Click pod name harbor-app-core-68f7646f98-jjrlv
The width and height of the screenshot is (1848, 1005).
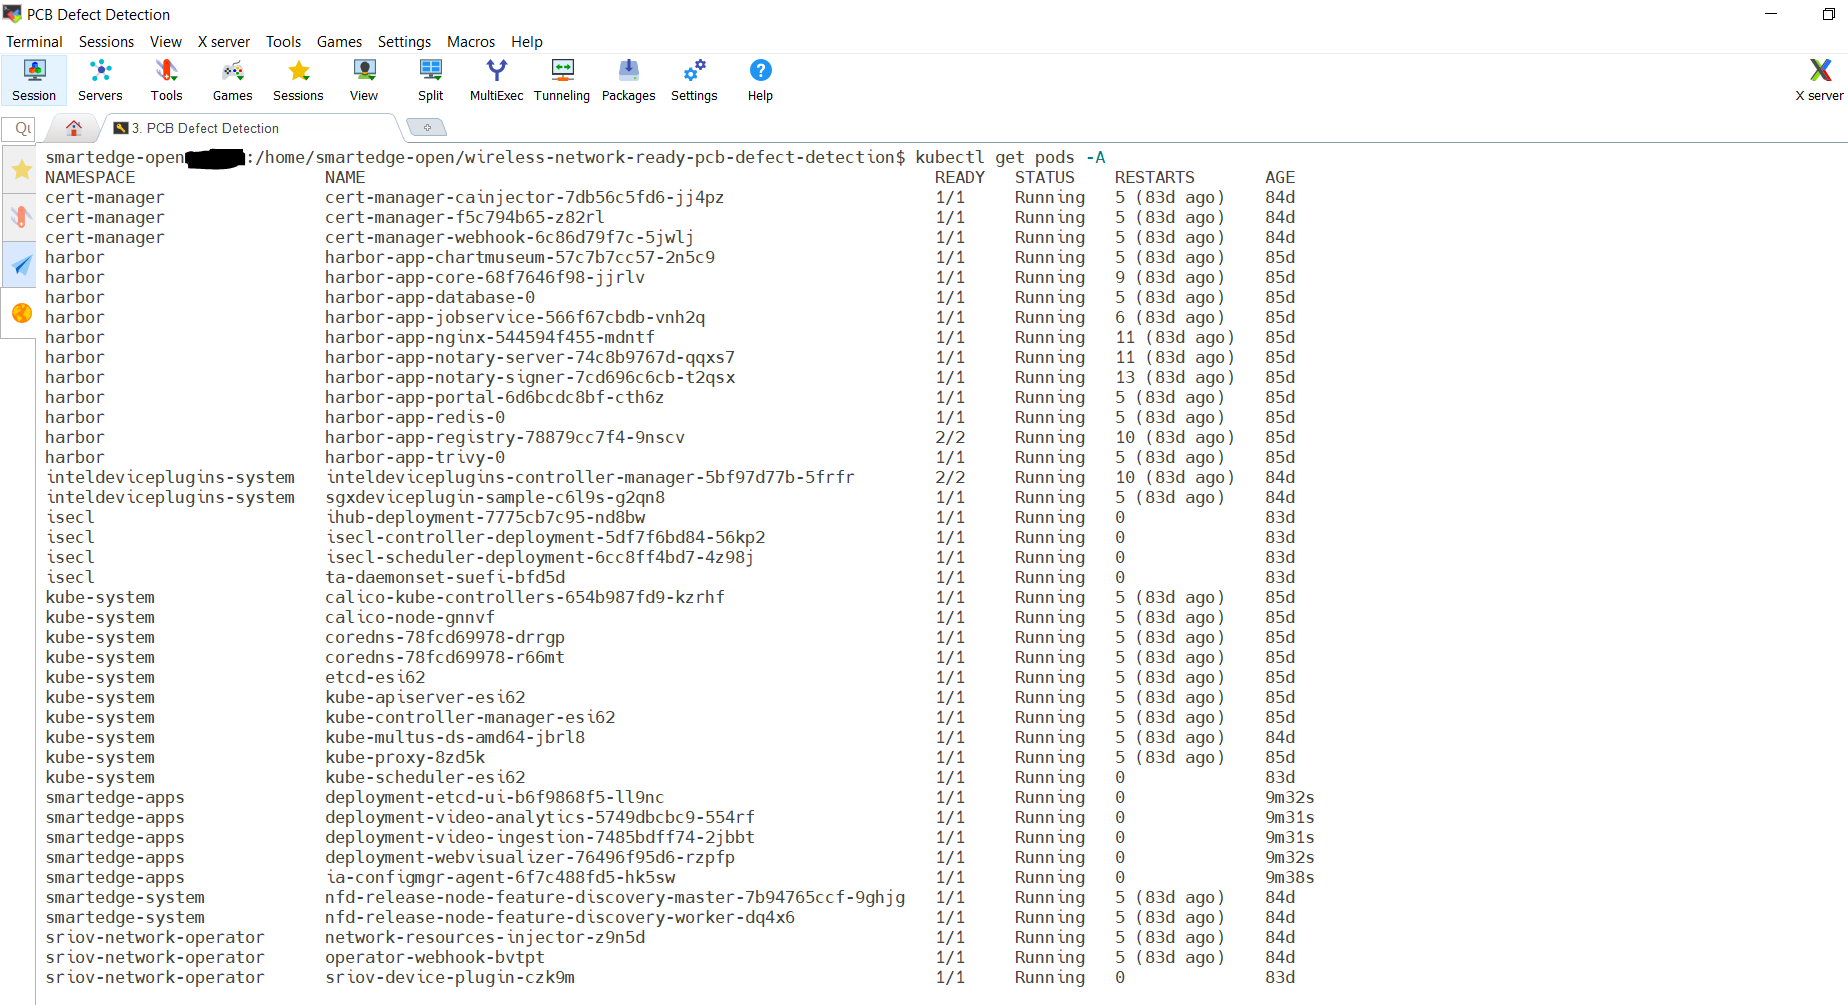tap(485, 277)
